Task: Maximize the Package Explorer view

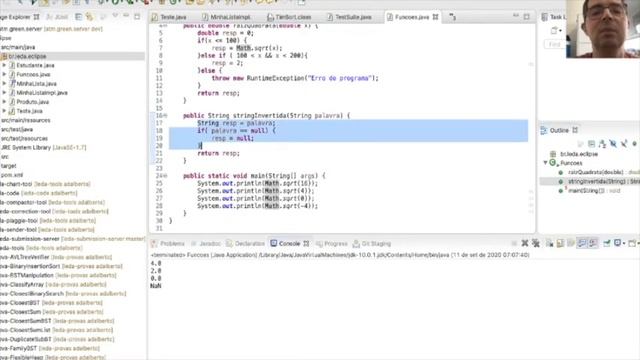Action: click(137, 17)
